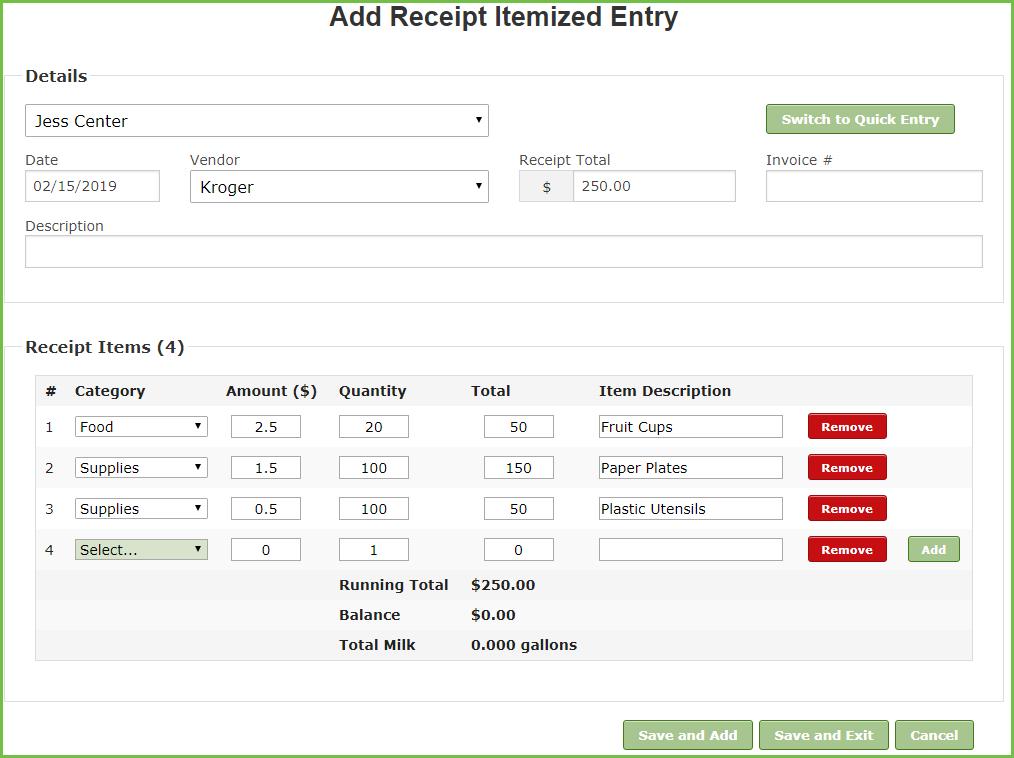The height and width of the screenshot is (758, 1014).
Task: Edit Paper Plates item description
Action: pyautogui.click(x=691, y=468)
